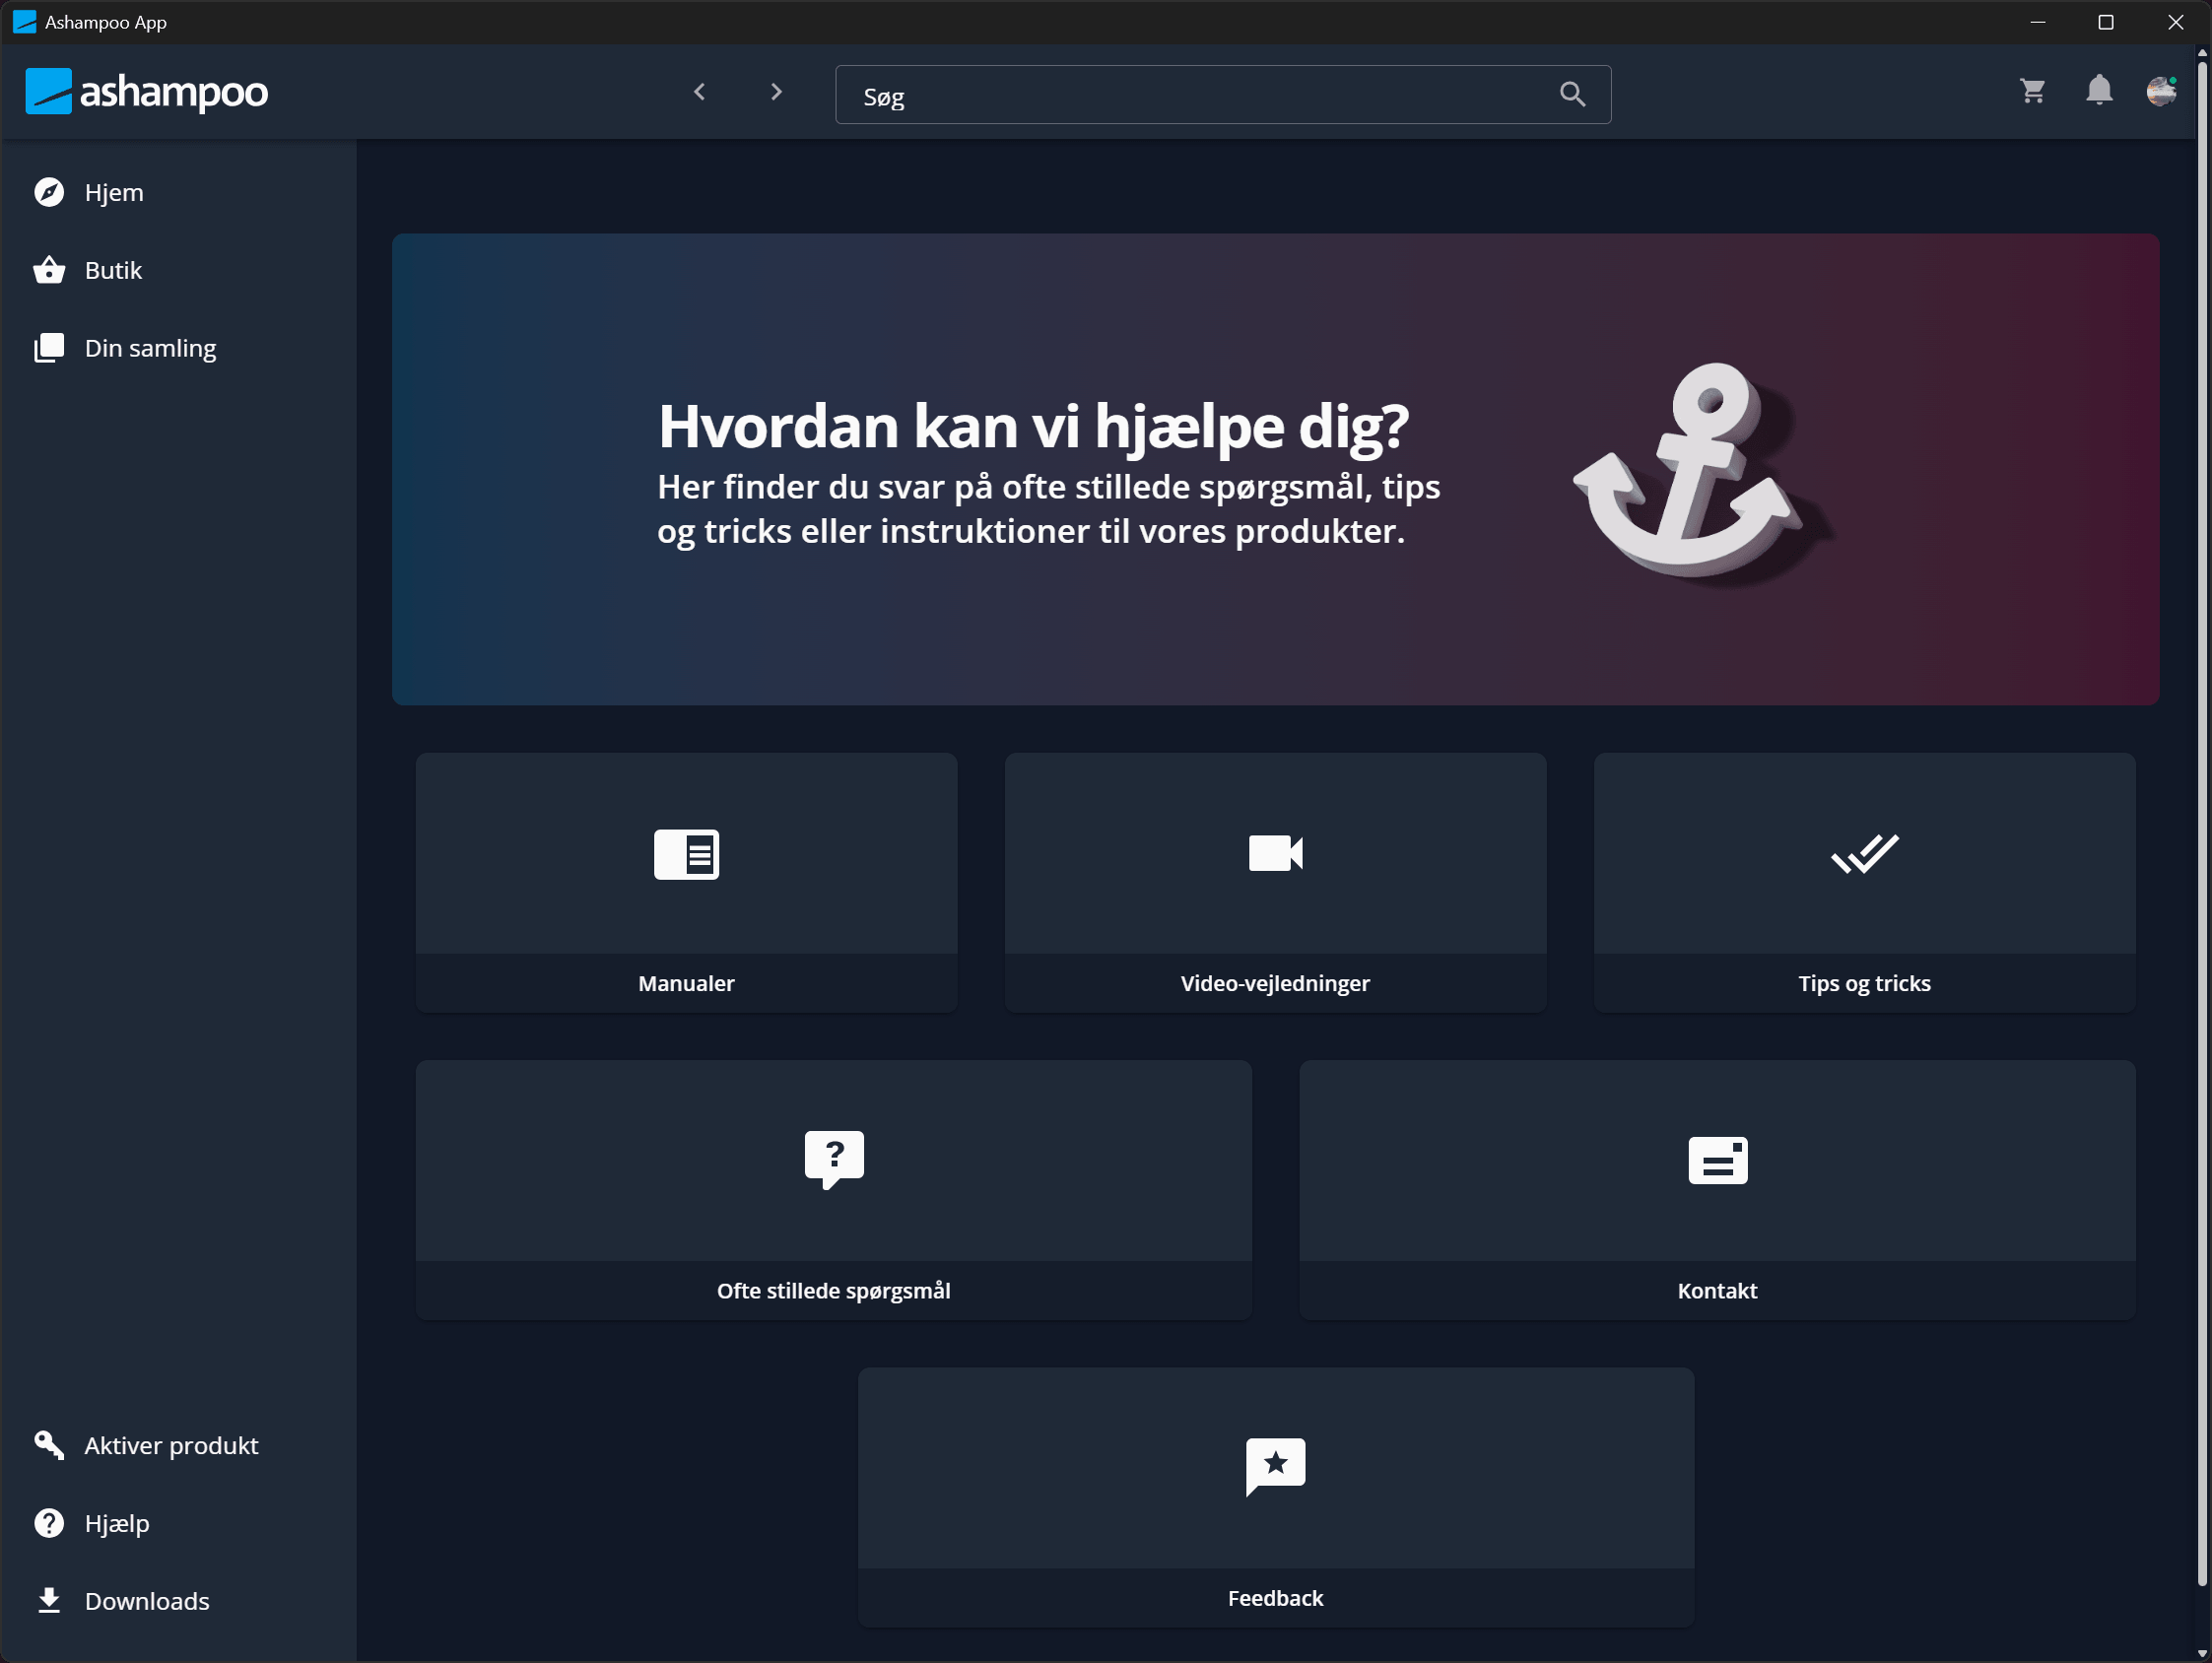Image resolution: width=2212 pixels, height=1663 pixels.
Task: Open notifications bell
Action: tap(2099, 90)
